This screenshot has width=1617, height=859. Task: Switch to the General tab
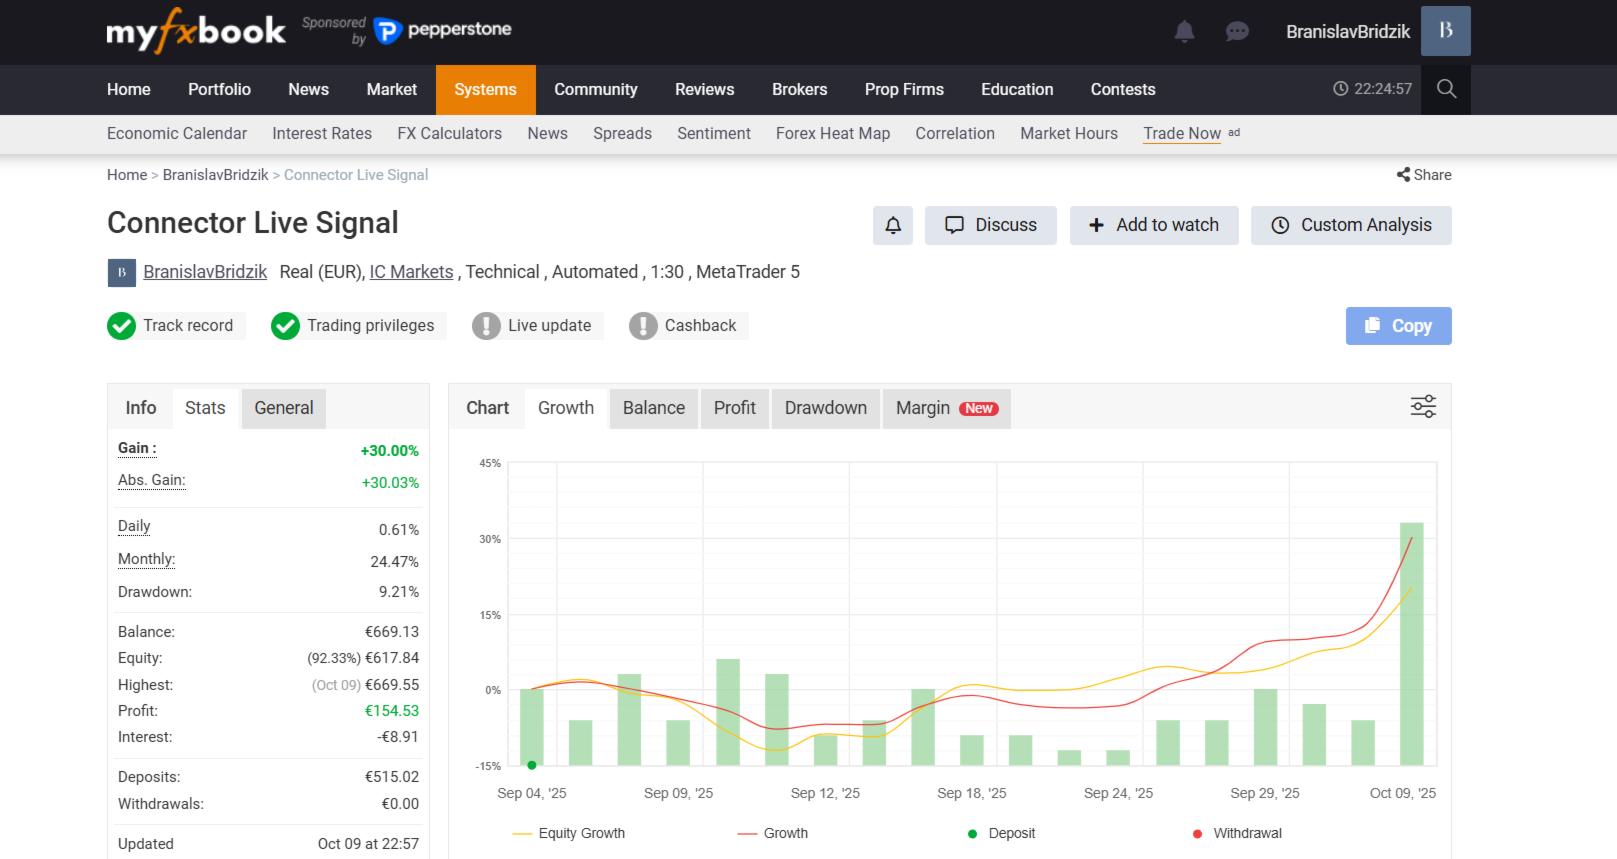click(284, 408)
